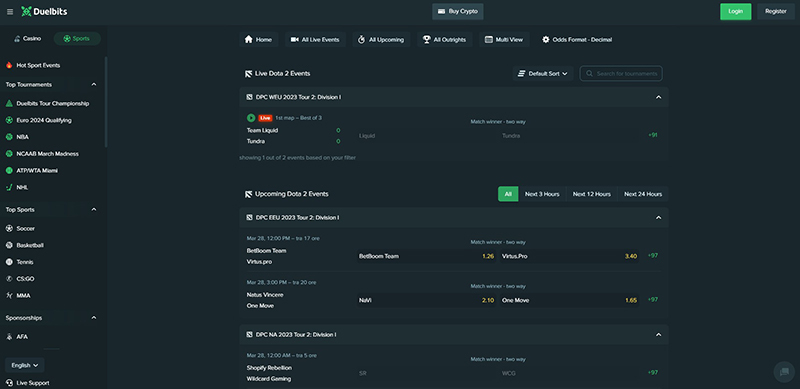Open All Outrights tab
The height and width of the screenshot is (389, 800).
[444, 40]
